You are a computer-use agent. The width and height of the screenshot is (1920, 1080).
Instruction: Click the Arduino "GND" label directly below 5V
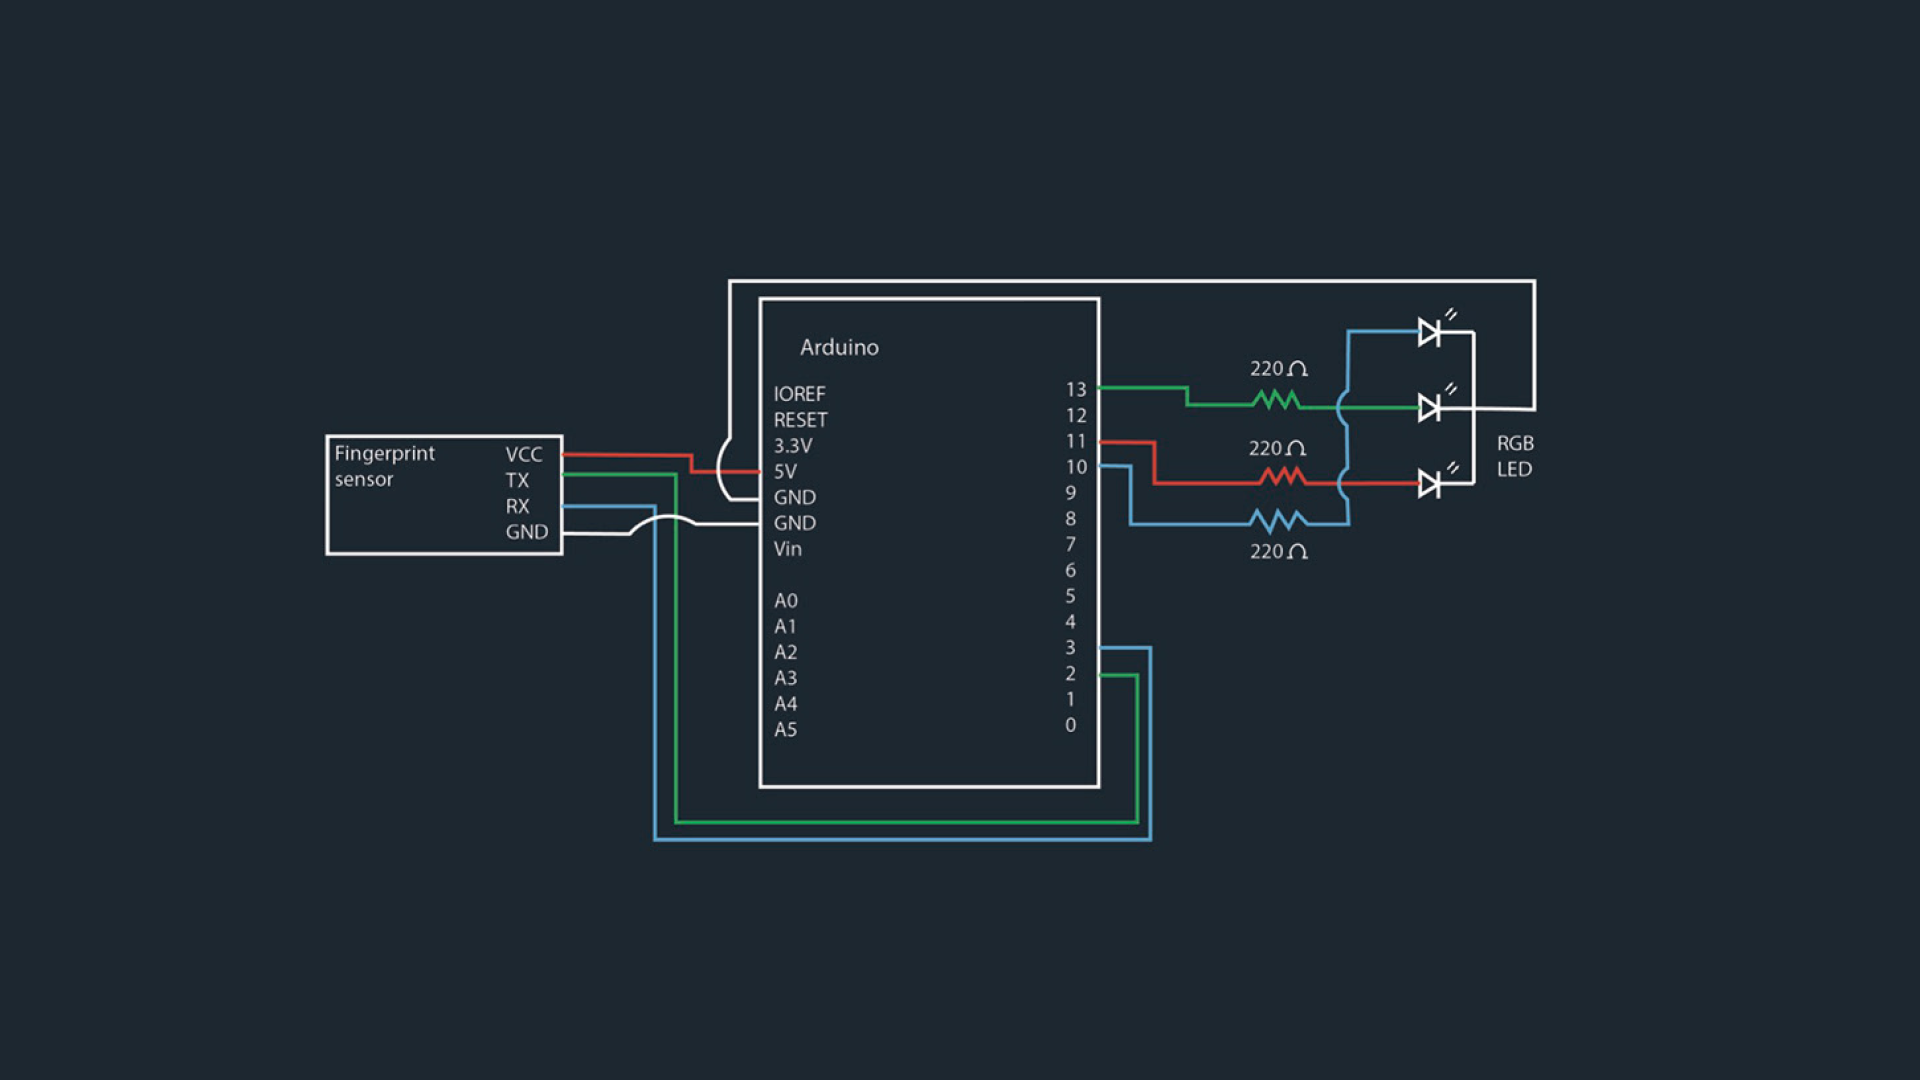click(x=794, y=497)
